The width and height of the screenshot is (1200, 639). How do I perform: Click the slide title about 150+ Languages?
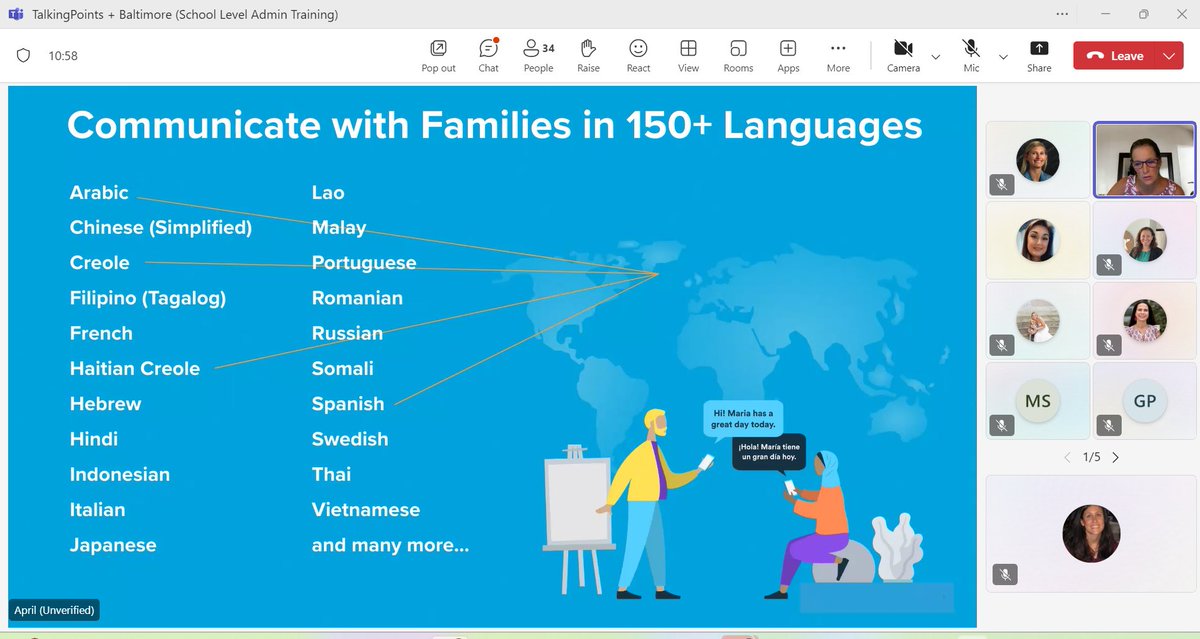494,126
